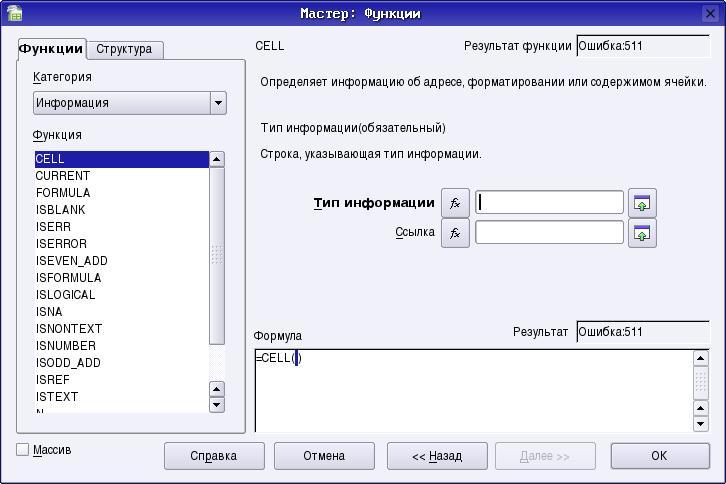The height and width of the screenshot is (484, 726).
Task: Select ISNA in function list
Action: pyautogui.click(x=122, y=312)
